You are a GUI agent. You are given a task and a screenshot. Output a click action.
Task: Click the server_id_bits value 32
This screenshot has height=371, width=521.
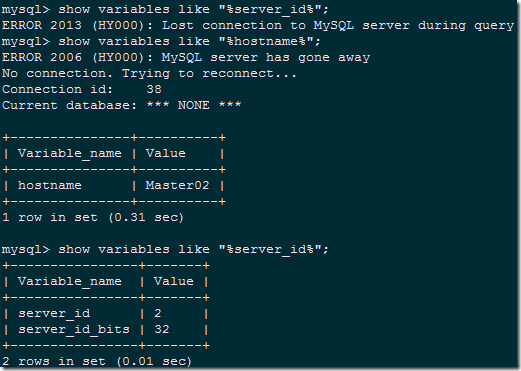(162, 329)
